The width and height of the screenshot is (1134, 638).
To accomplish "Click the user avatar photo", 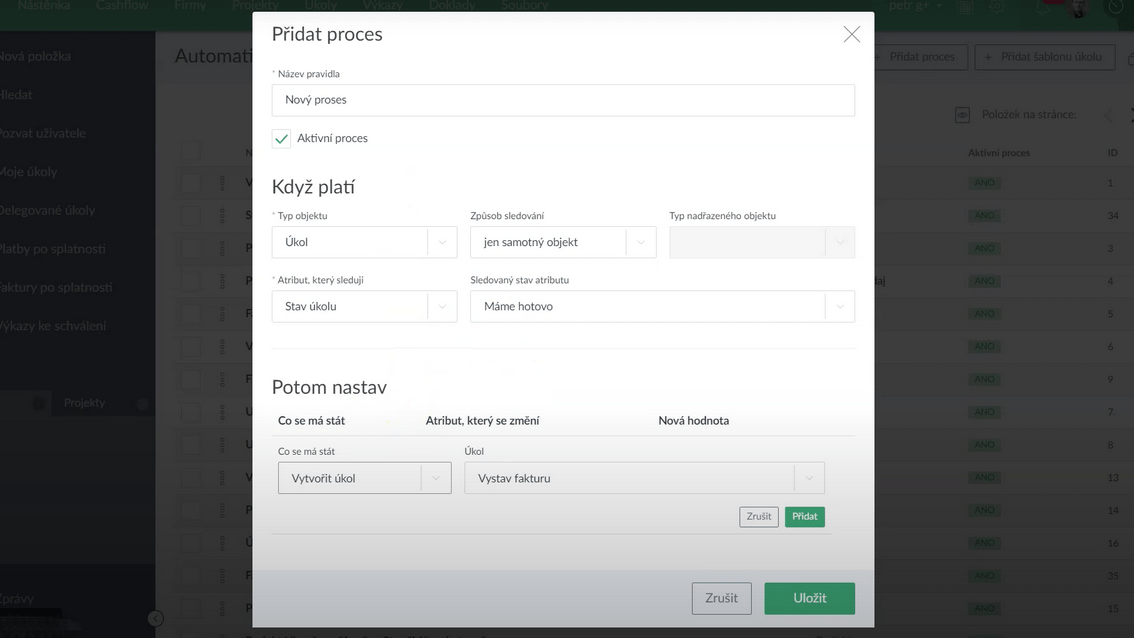I will pos(1079,8).
